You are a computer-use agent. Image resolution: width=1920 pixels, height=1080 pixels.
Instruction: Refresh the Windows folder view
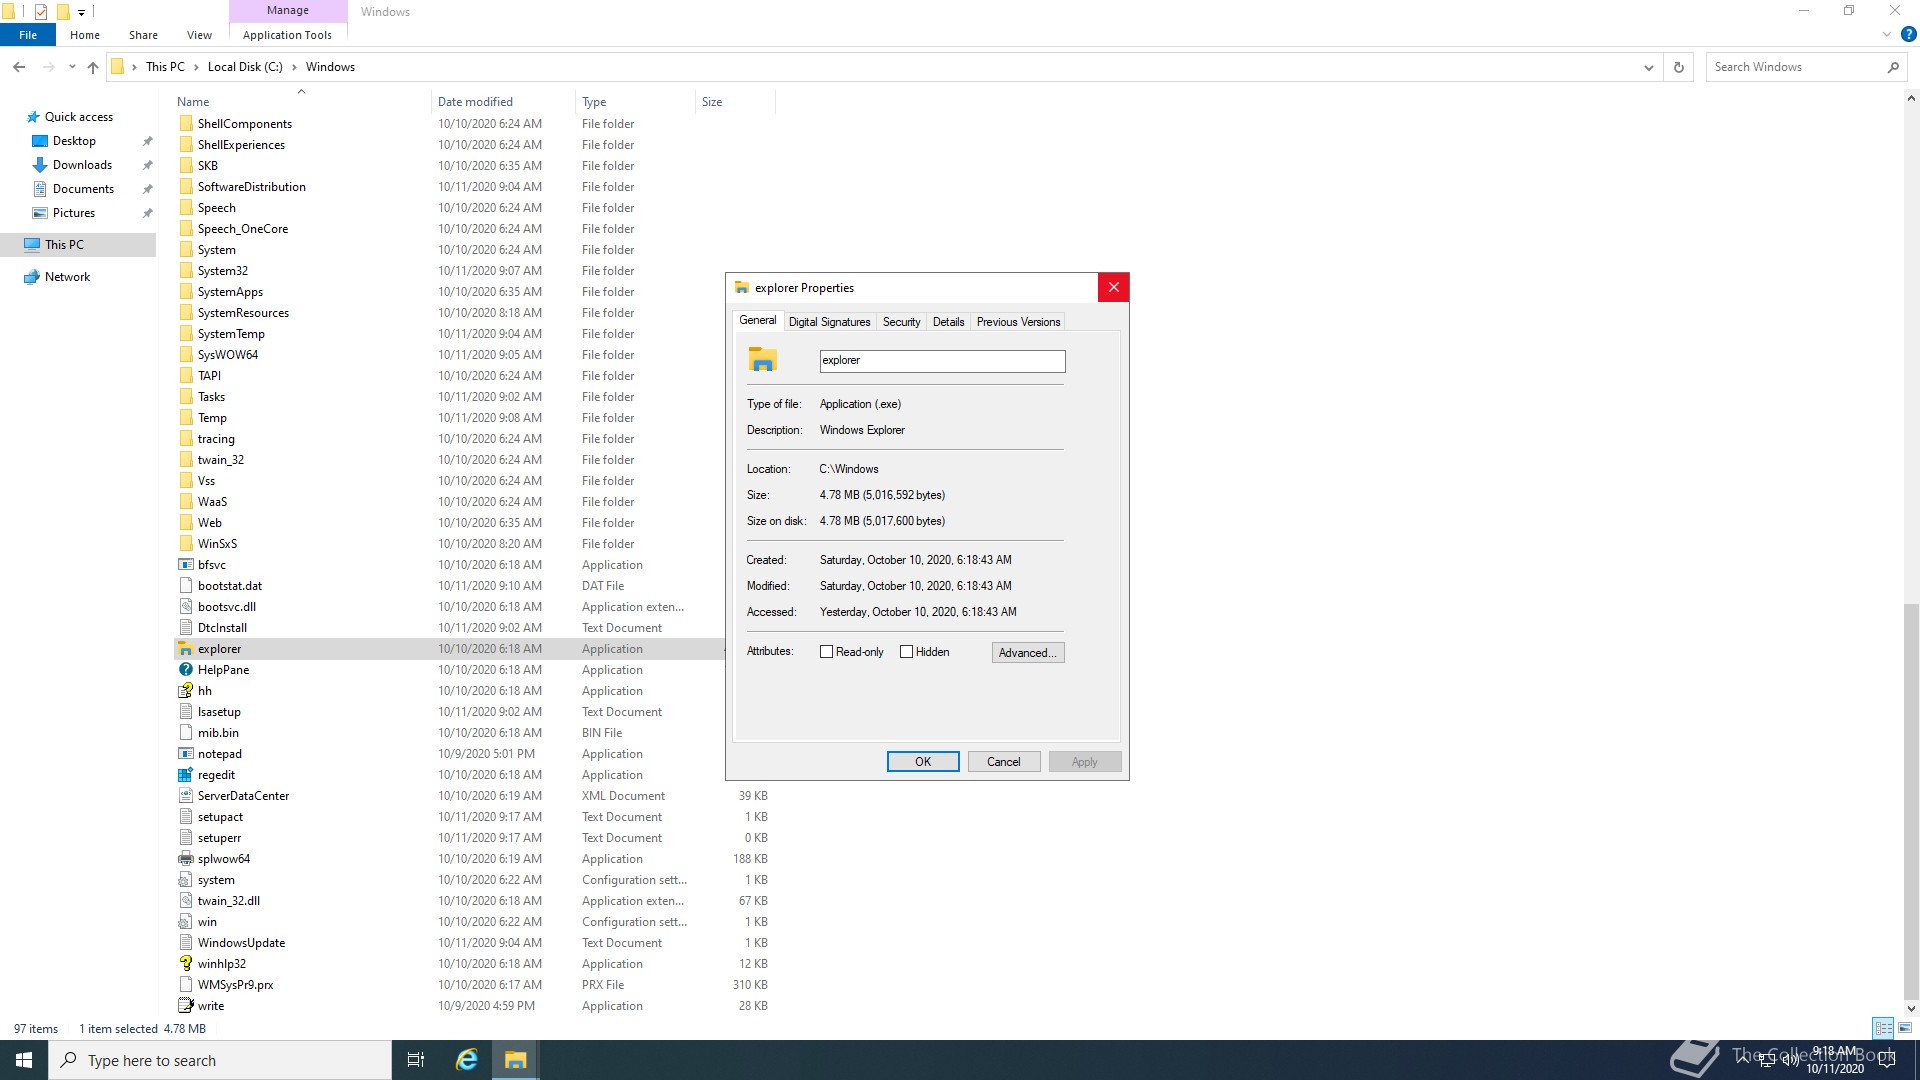(x=1679, y=67)
